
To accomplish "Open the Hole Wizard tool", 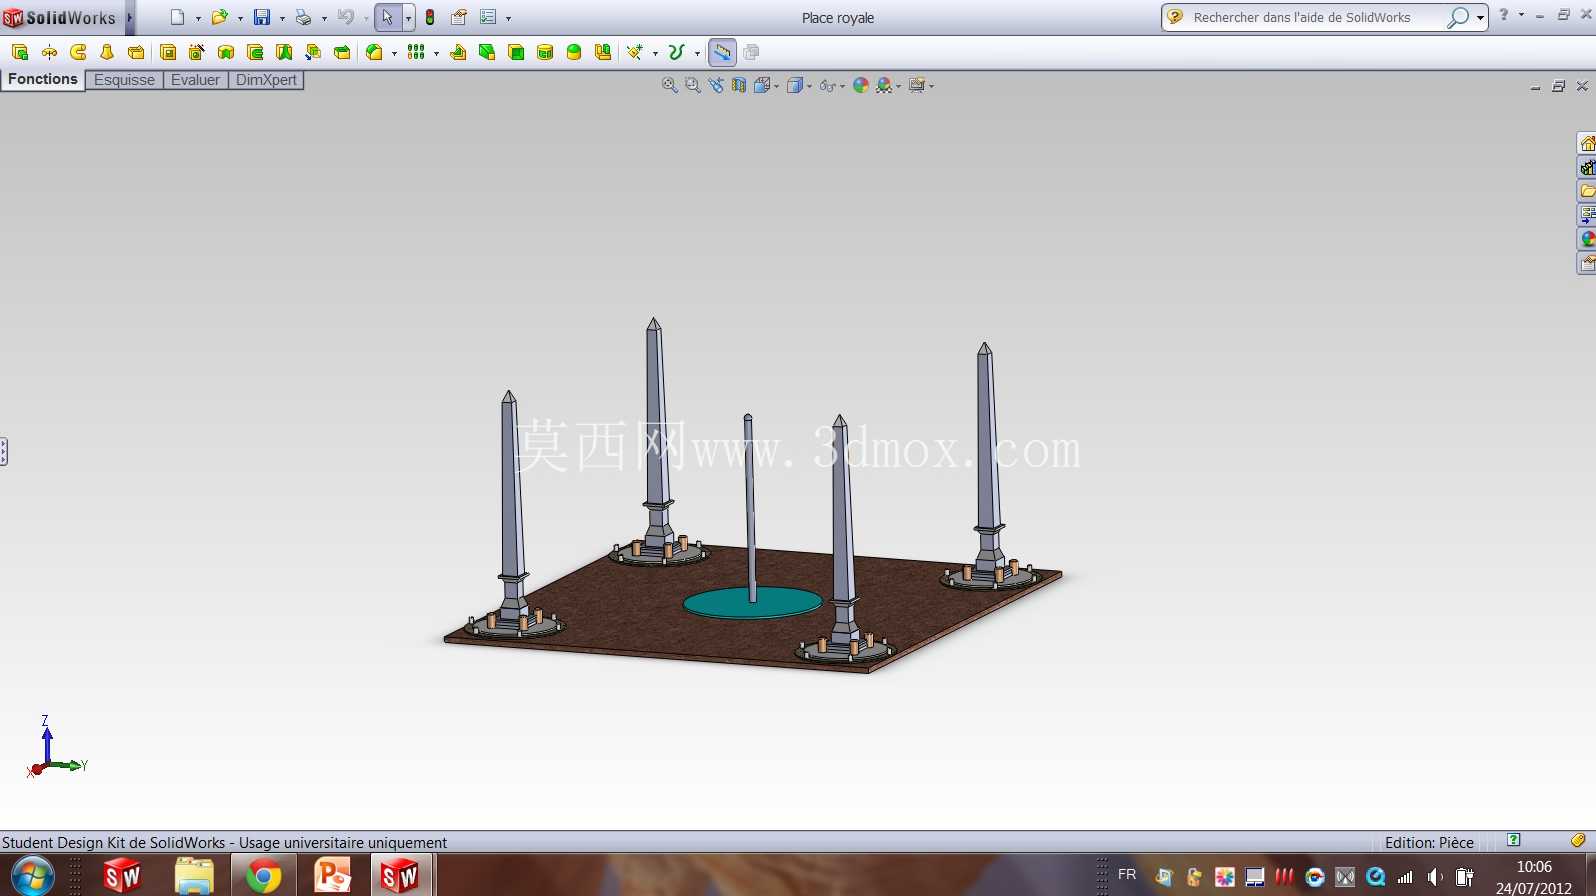I will pos(197,52).
